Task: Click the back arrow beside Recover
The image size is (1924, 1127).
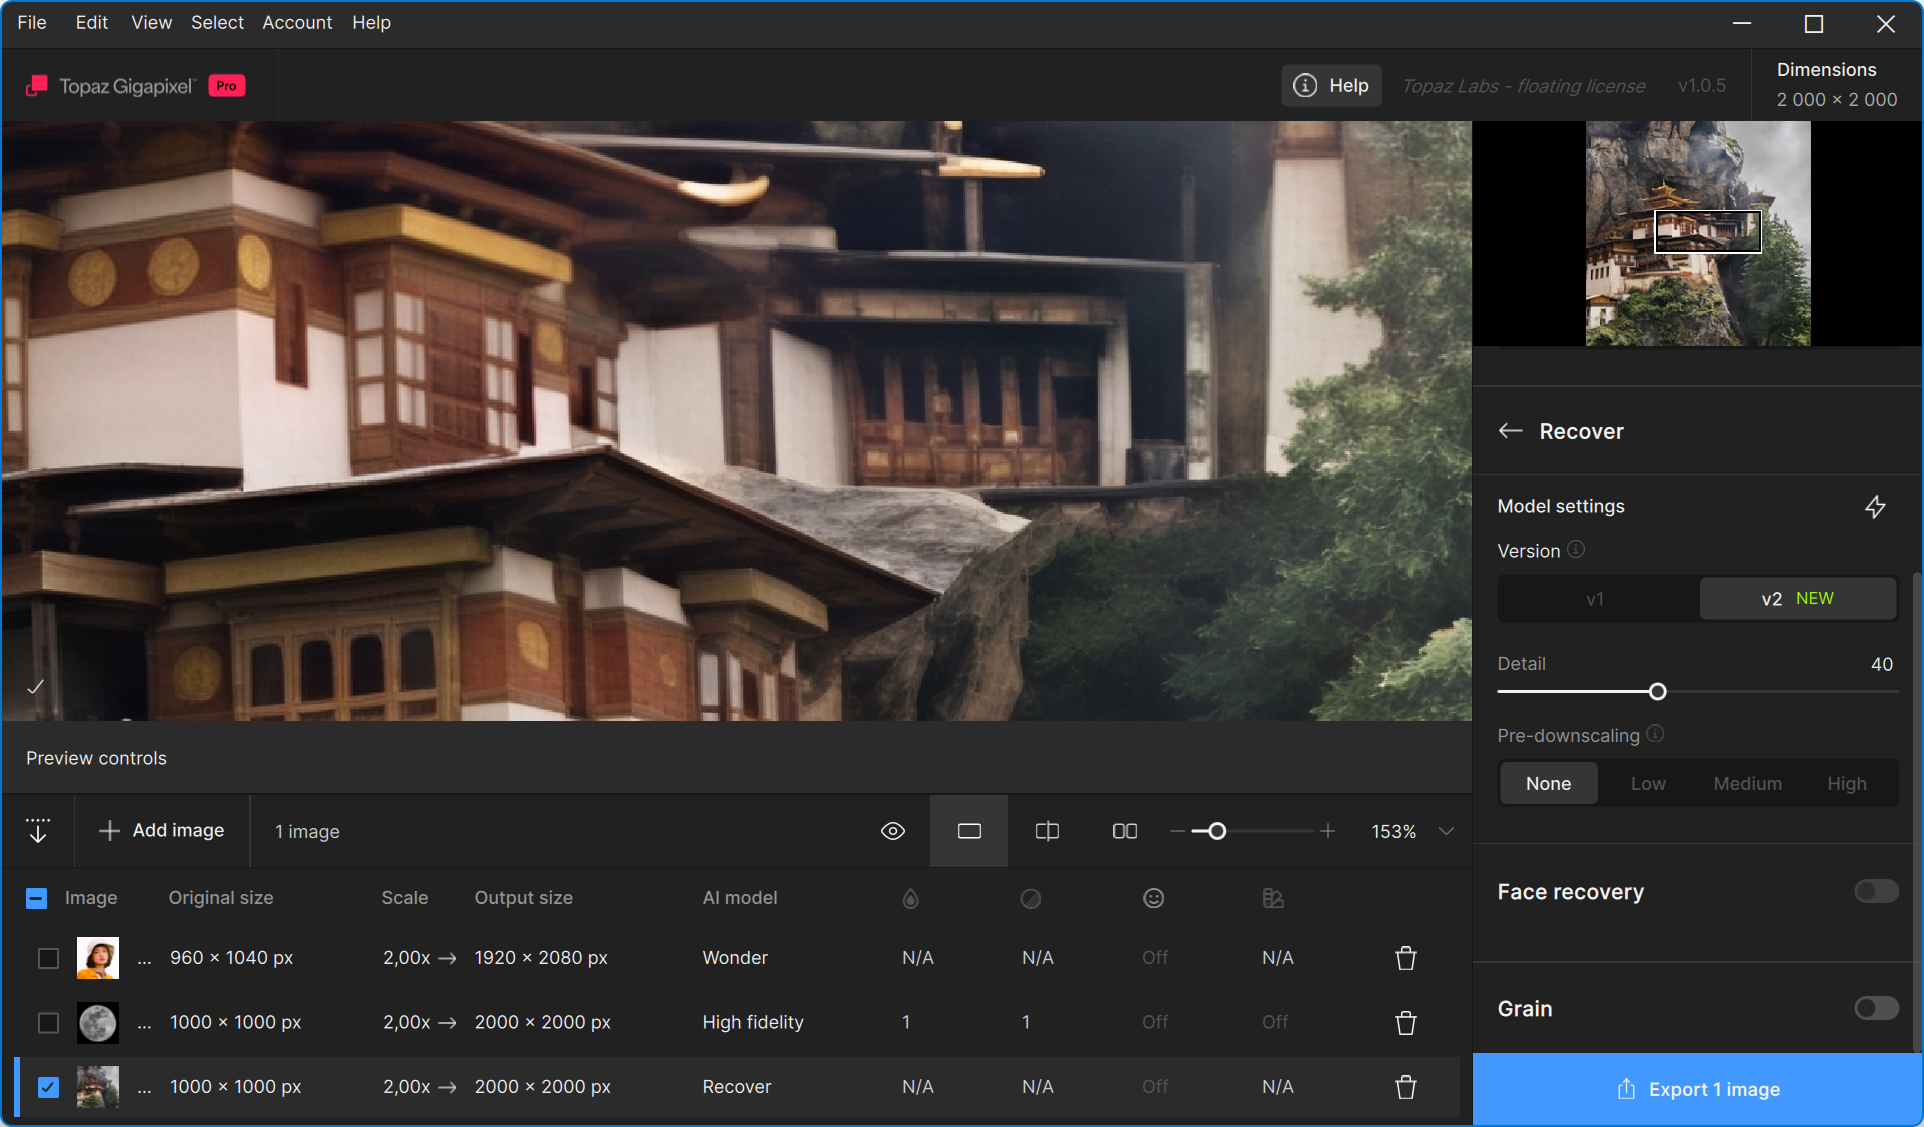Action: click(x=1510, y=431)
